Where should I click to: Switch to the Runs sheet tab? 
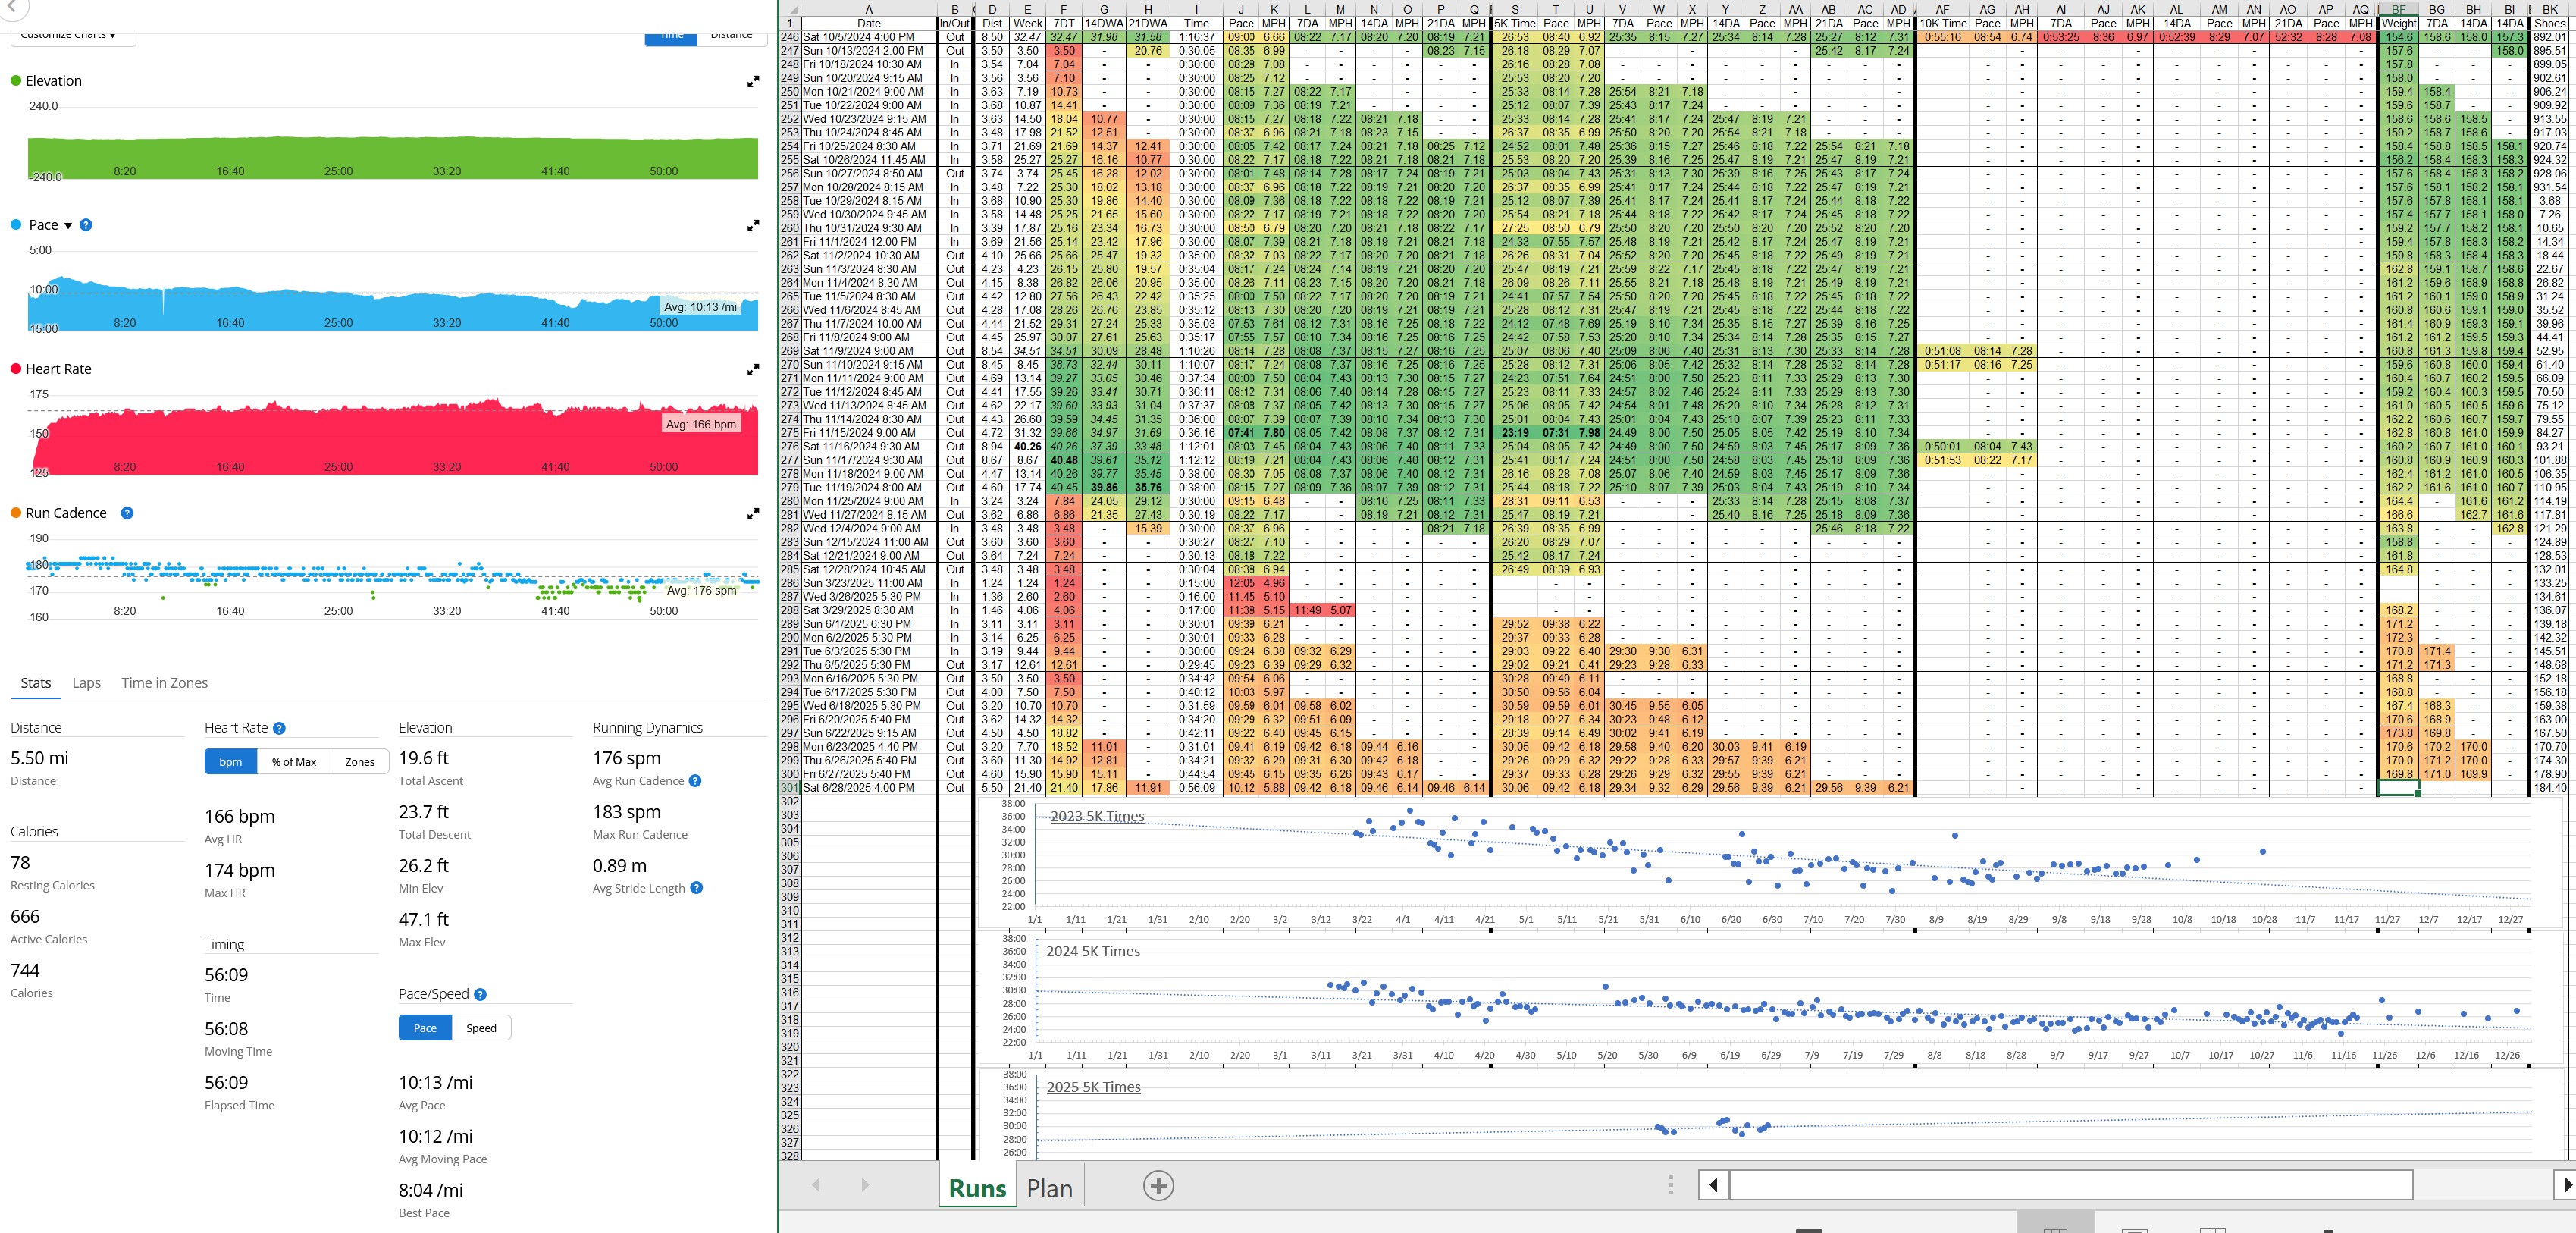[x=978, y=1188]
